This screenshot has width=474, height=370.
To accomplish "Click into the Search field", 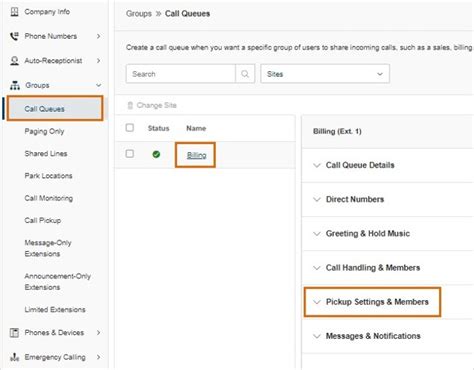I will [x=181, y=74].
